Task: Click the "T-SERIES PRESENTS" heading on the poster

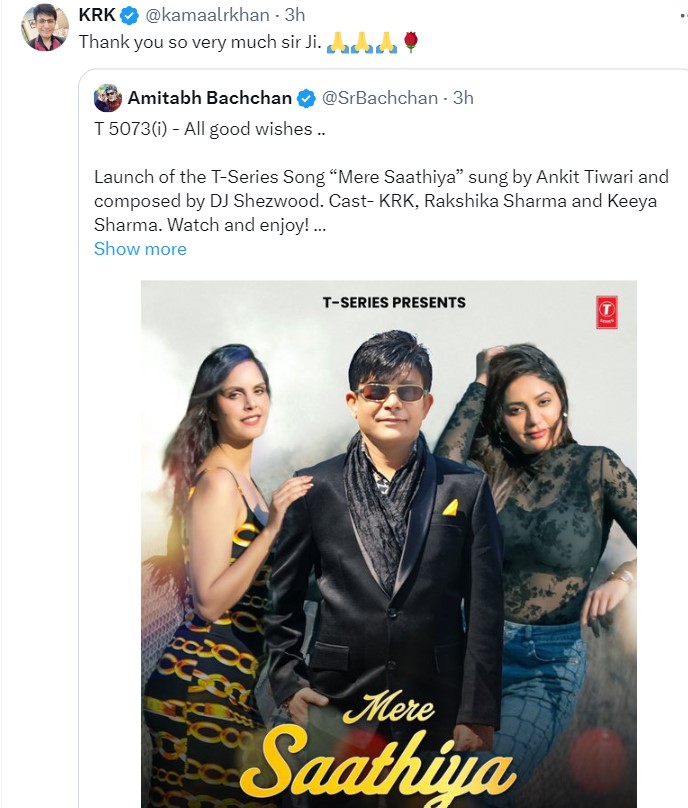Action: 393,302
